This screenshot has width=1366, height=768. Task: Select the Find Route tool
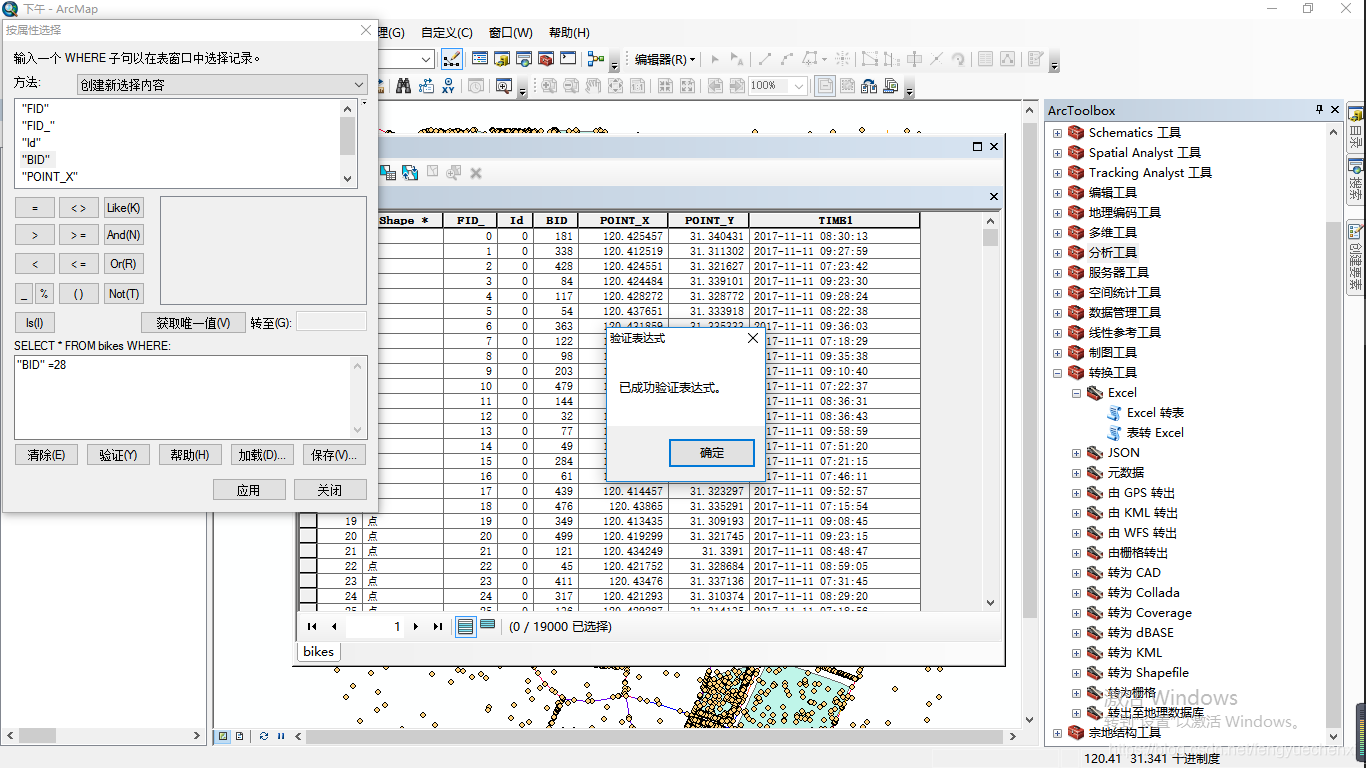click(x=426, y=86)
